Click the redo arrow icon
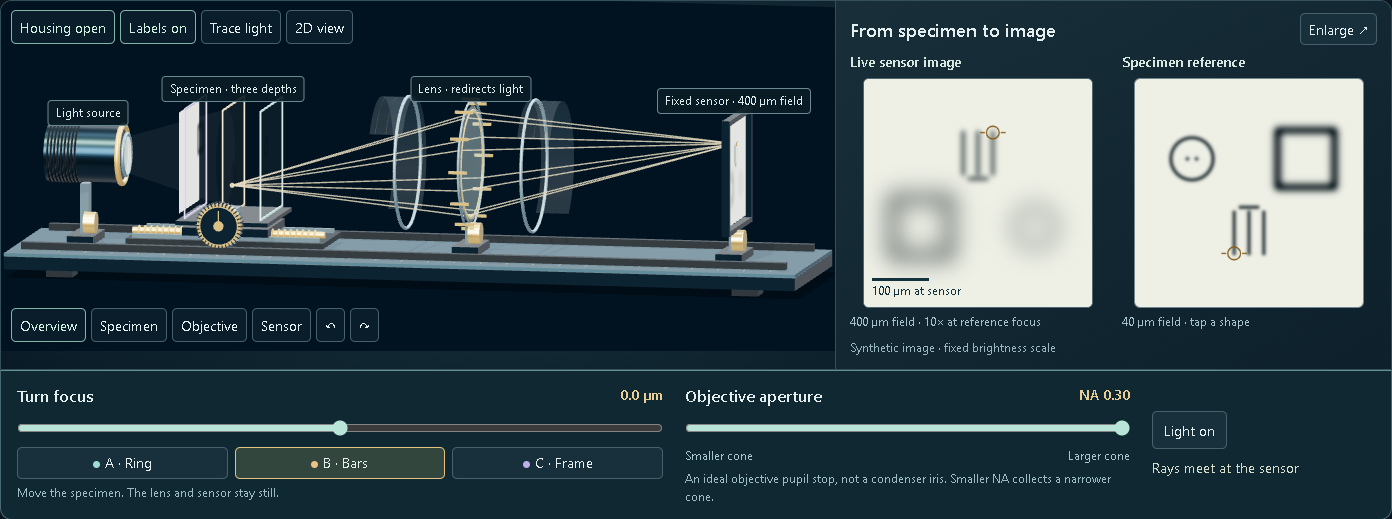 [x=365, y=326]
